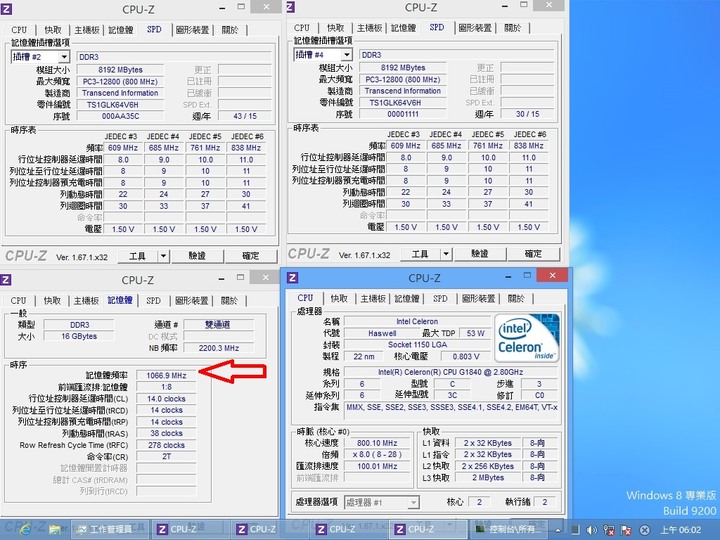
Task: Click the Intel Celeron inside logo
Action: pyautogui.click(x=527, y=338)
